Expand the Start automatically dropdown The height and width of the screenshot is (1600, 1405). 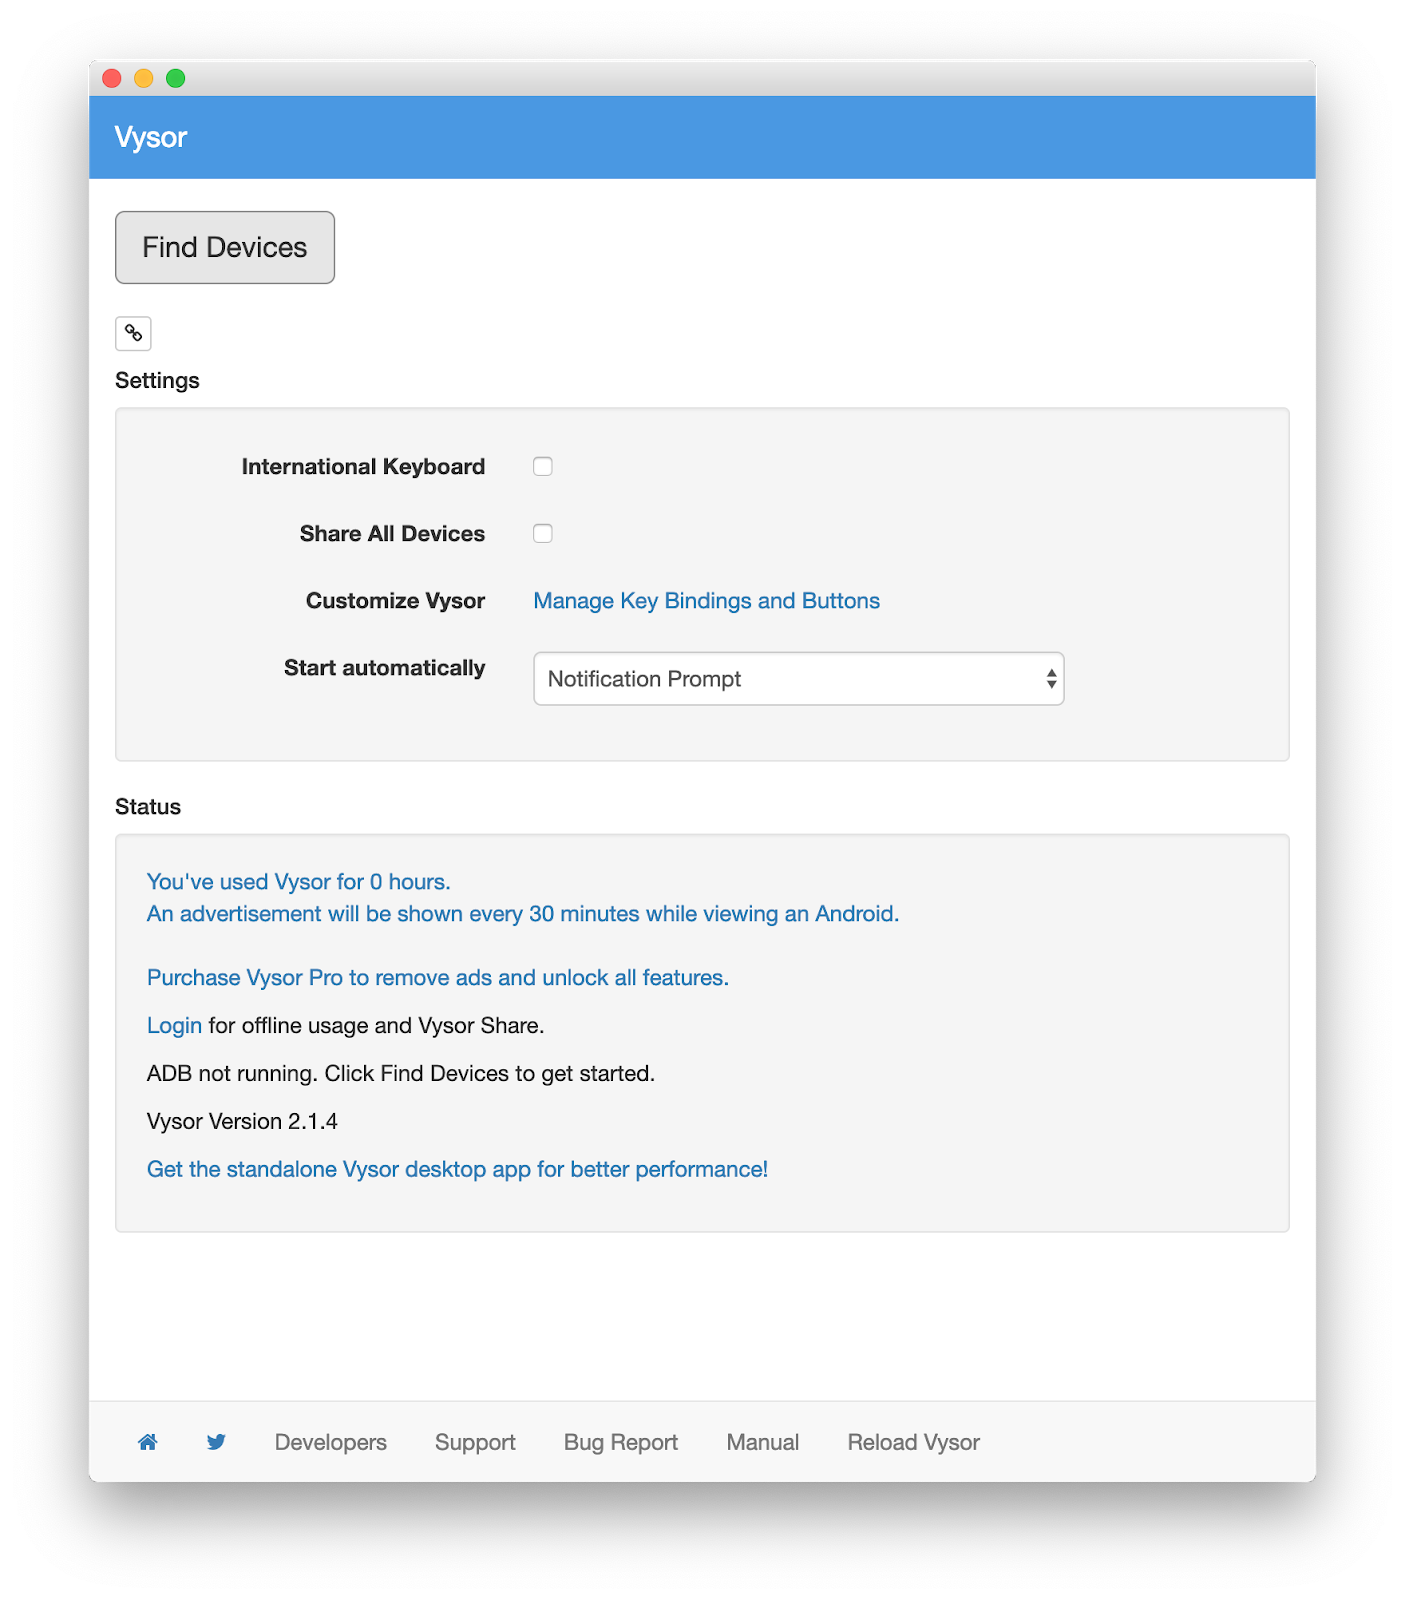click(x=799, y=679)
